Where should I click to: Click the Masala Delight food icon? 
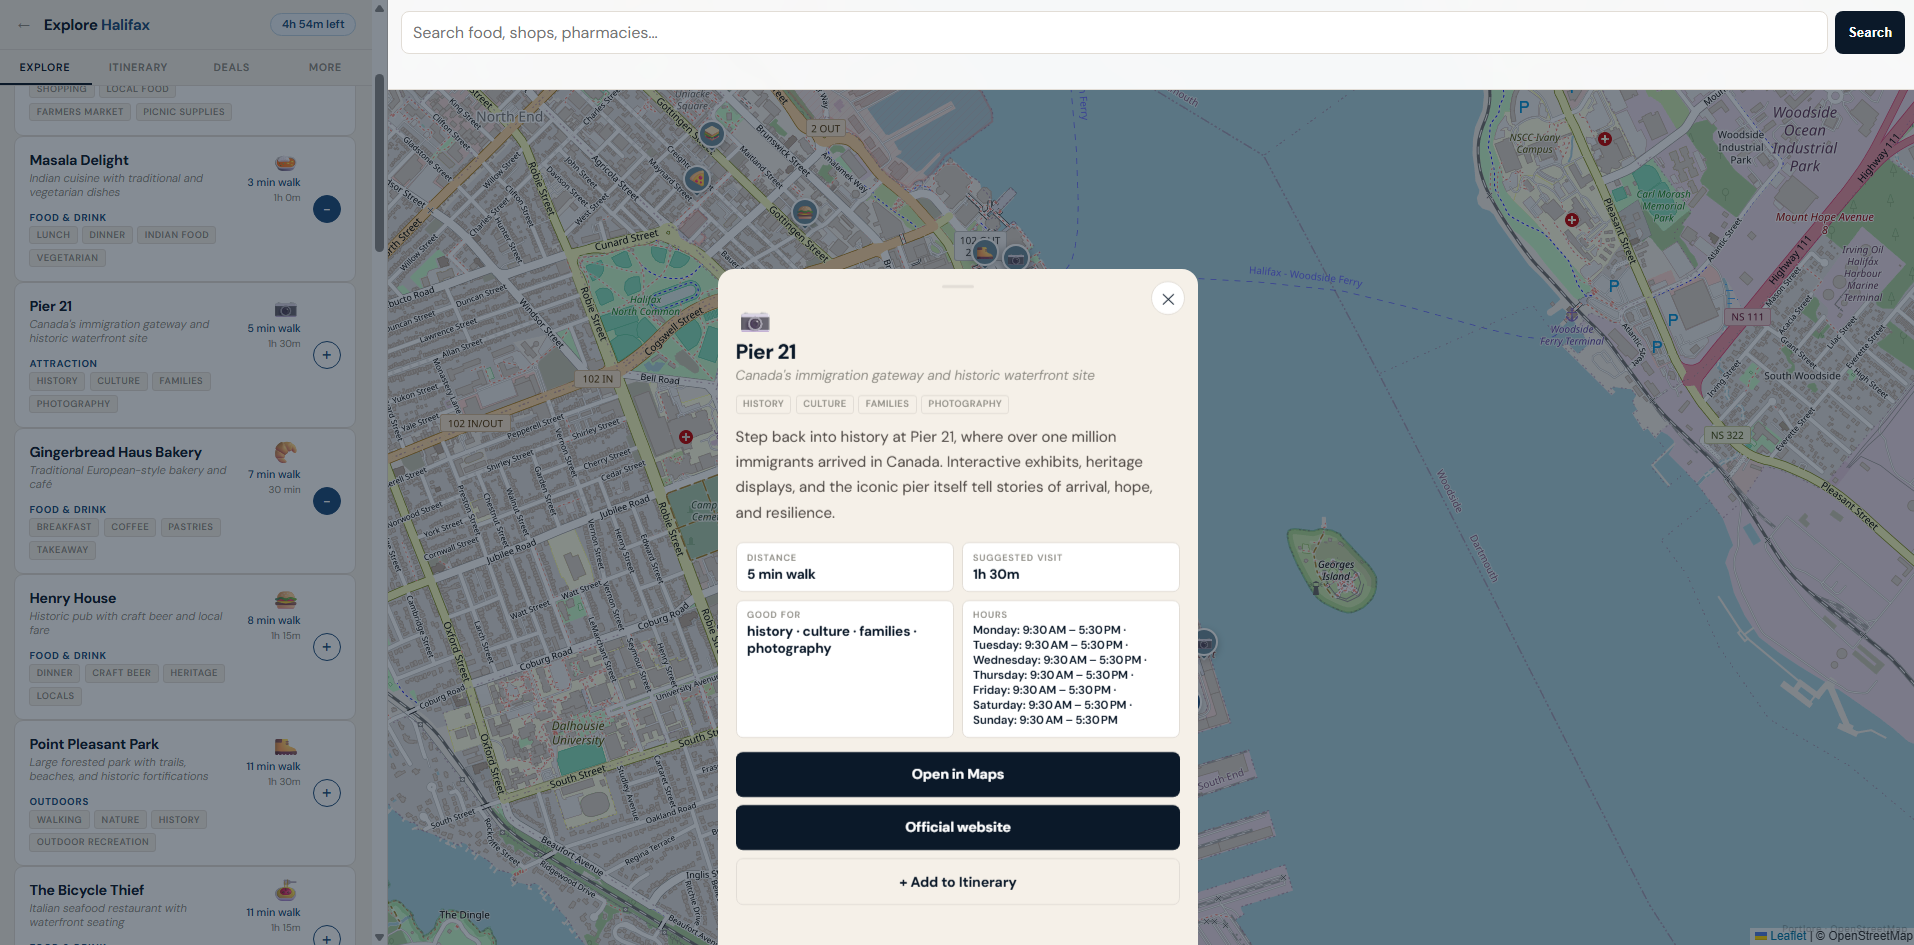coord(286,163)
